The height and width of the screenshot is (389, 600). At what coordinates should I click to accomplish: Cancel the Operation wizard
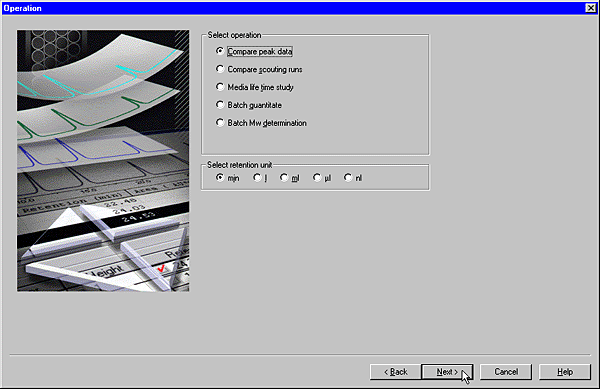[x=505, y=372]
